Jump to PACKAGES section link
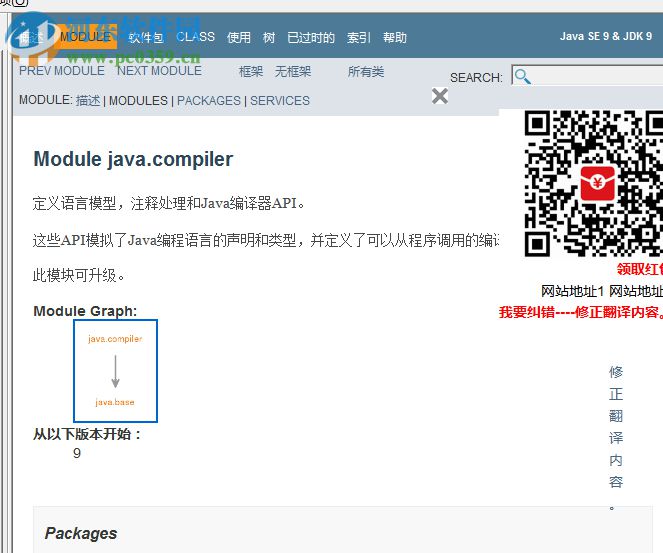Screen dimensions: 663x553 click(x=209, y=101)
